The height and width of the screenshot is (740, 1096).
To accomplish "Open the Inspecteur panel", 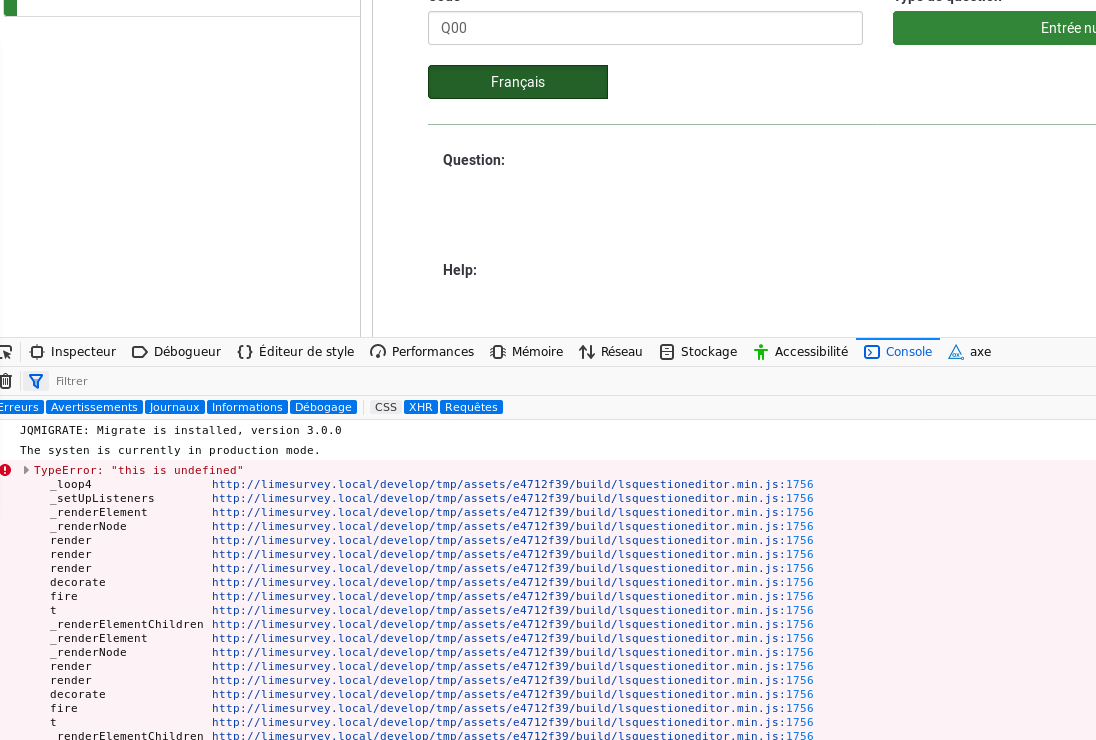I will (73, 352).
